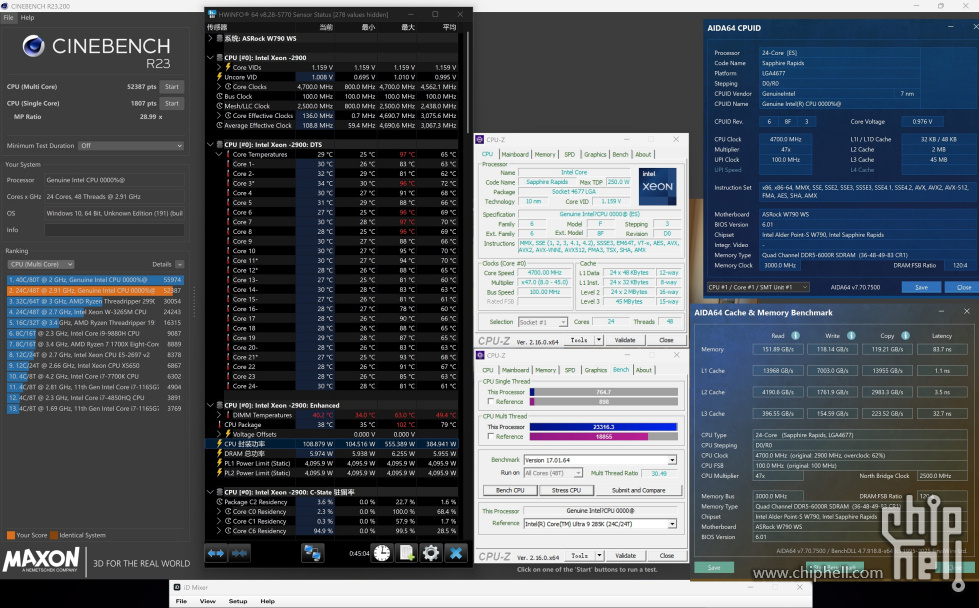Select the AMD Ryzen Threadripper 299 ranking row
The width and height of the screenshot is (979, 608).
[x=95, y=301]
